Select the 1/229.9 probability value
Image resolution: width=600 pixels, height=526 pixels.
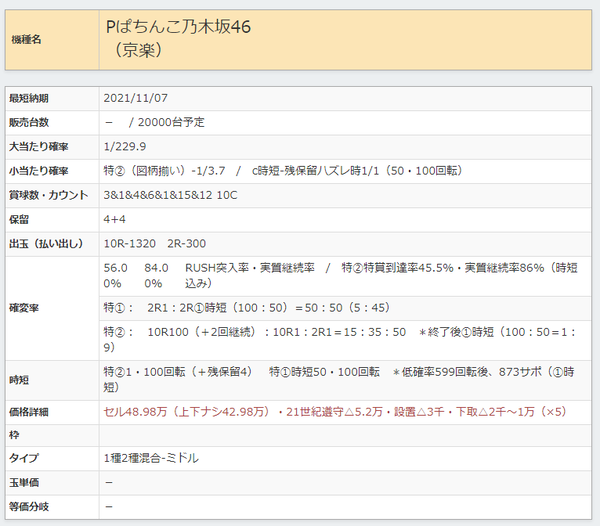tap(125, 147)
